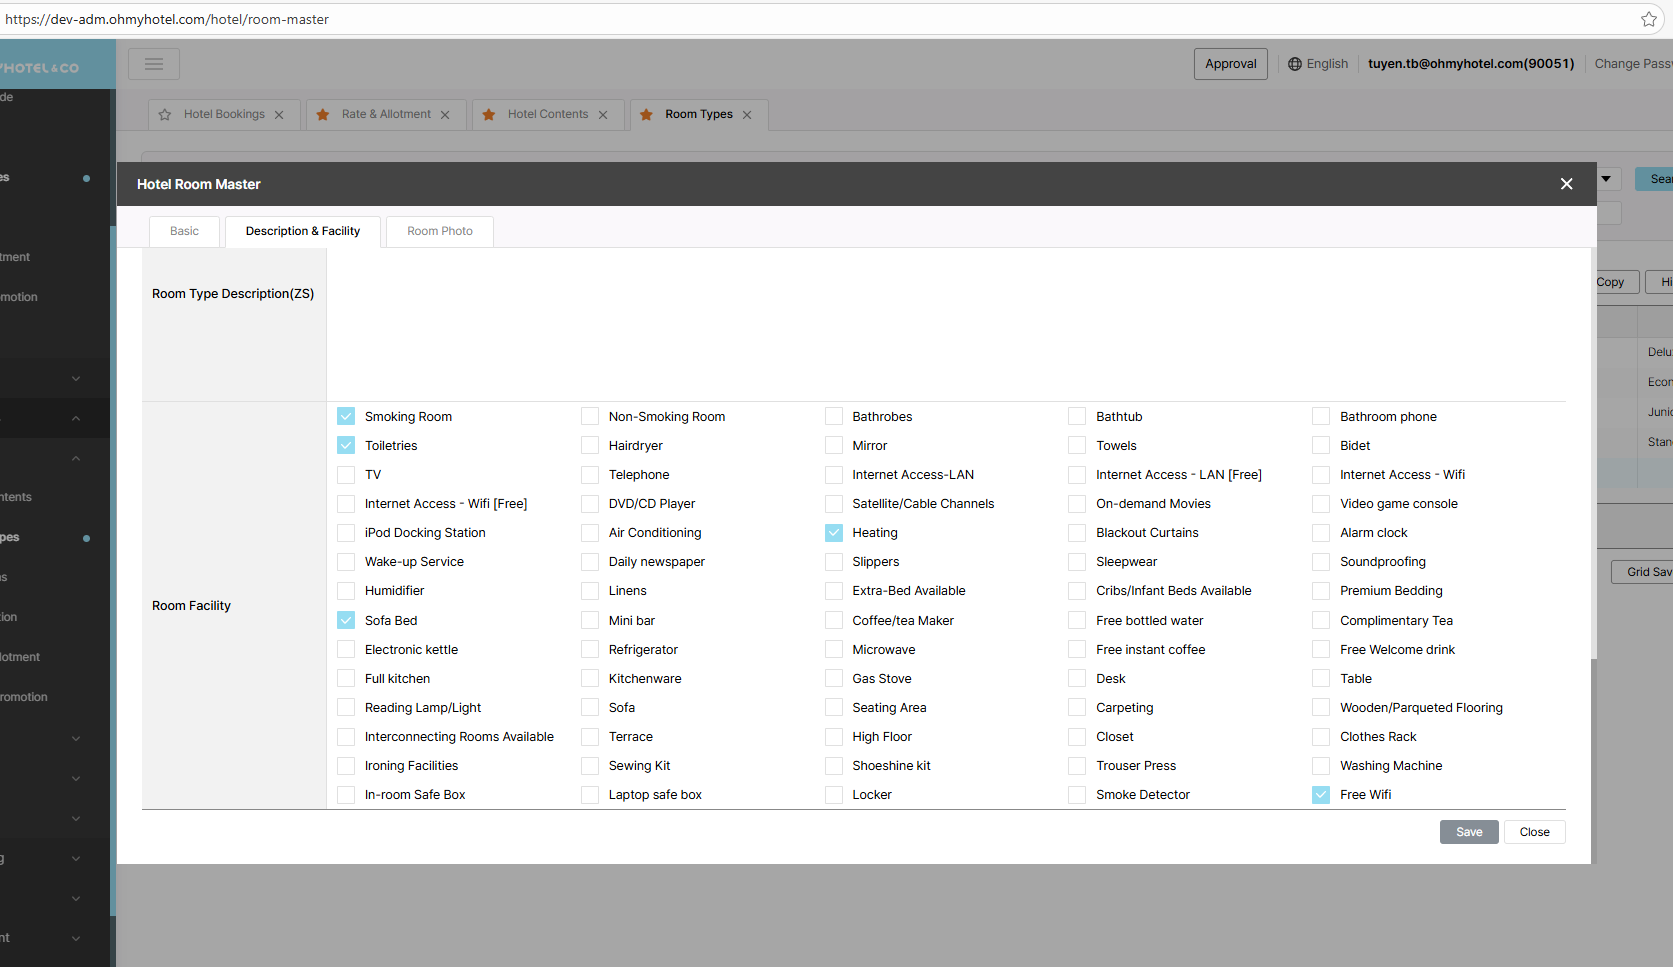
Task: Click star icon on Hotel Bookings tab
Action: [165, 115]
